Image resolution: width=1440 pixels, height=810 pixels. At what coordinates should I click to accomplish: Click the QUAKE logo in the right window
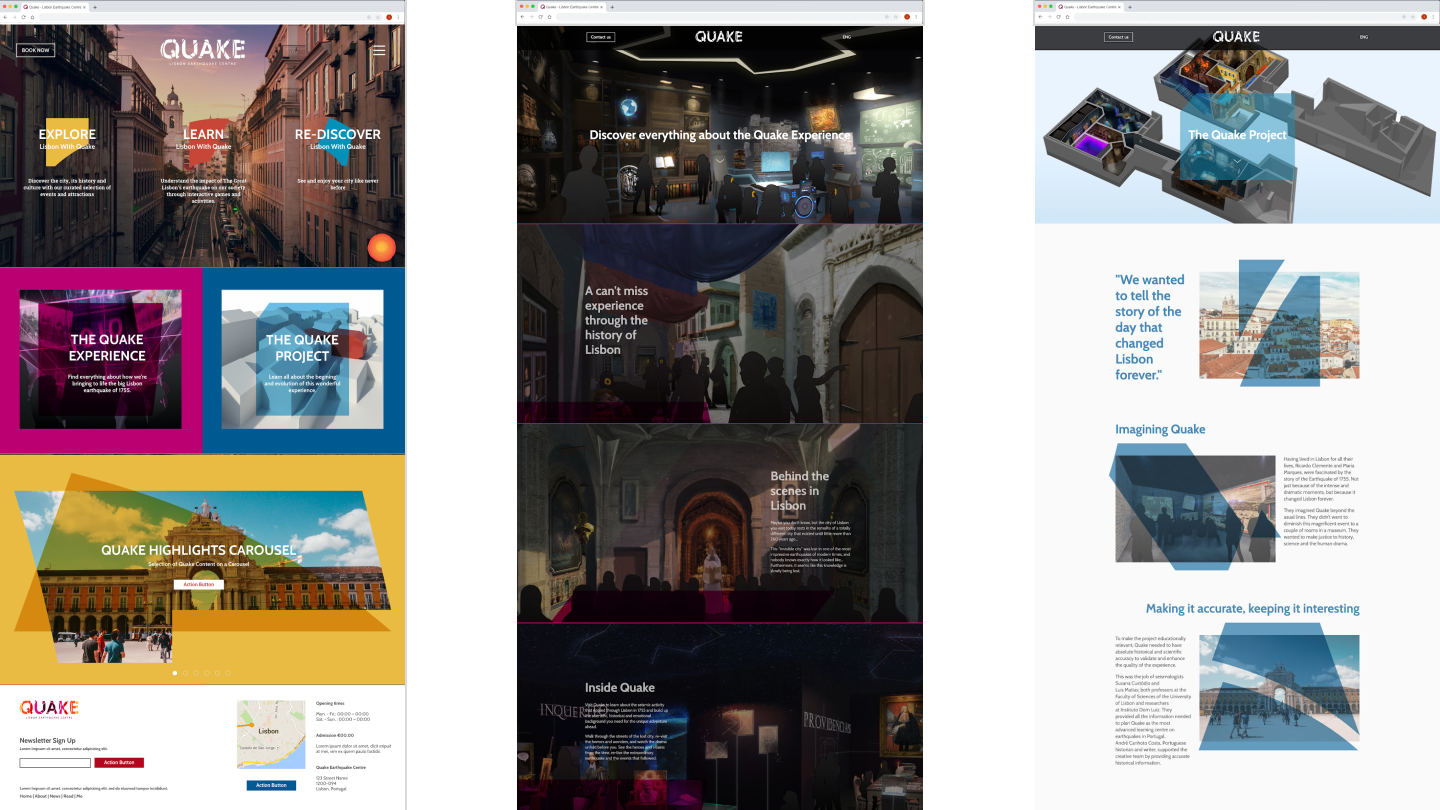(x=1237, y=37)
